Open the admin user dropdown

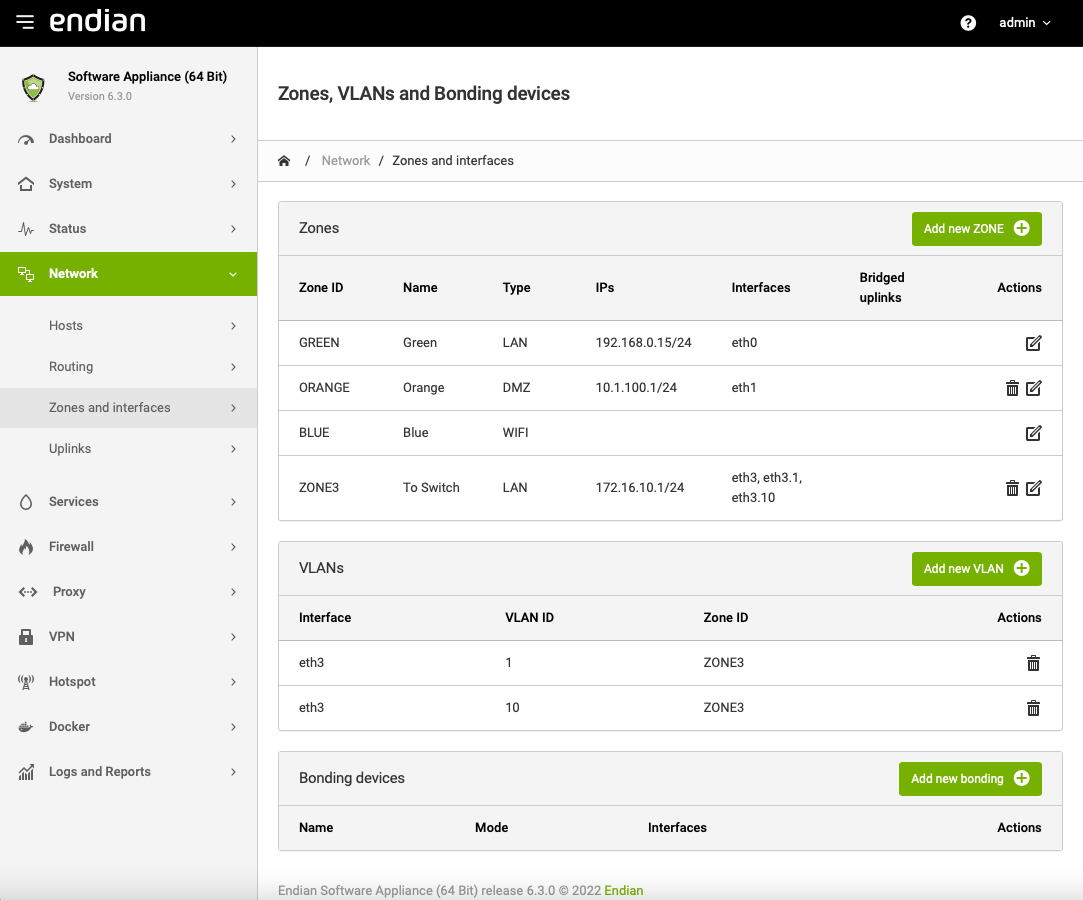(x=1025, y=23)
